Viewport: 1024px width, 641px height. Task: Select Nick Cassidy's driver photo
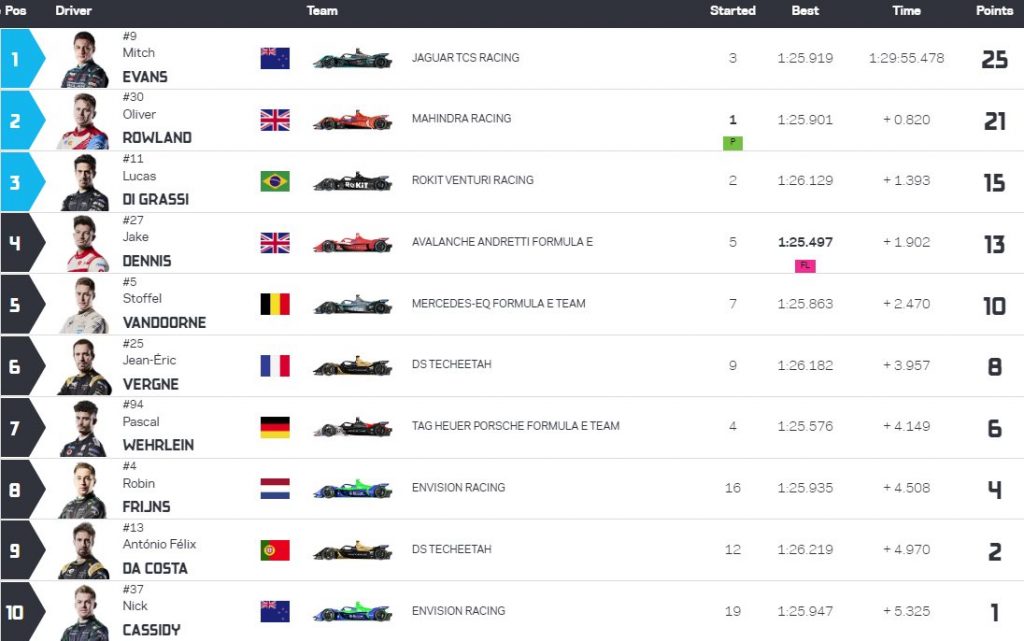pos(85,612)
